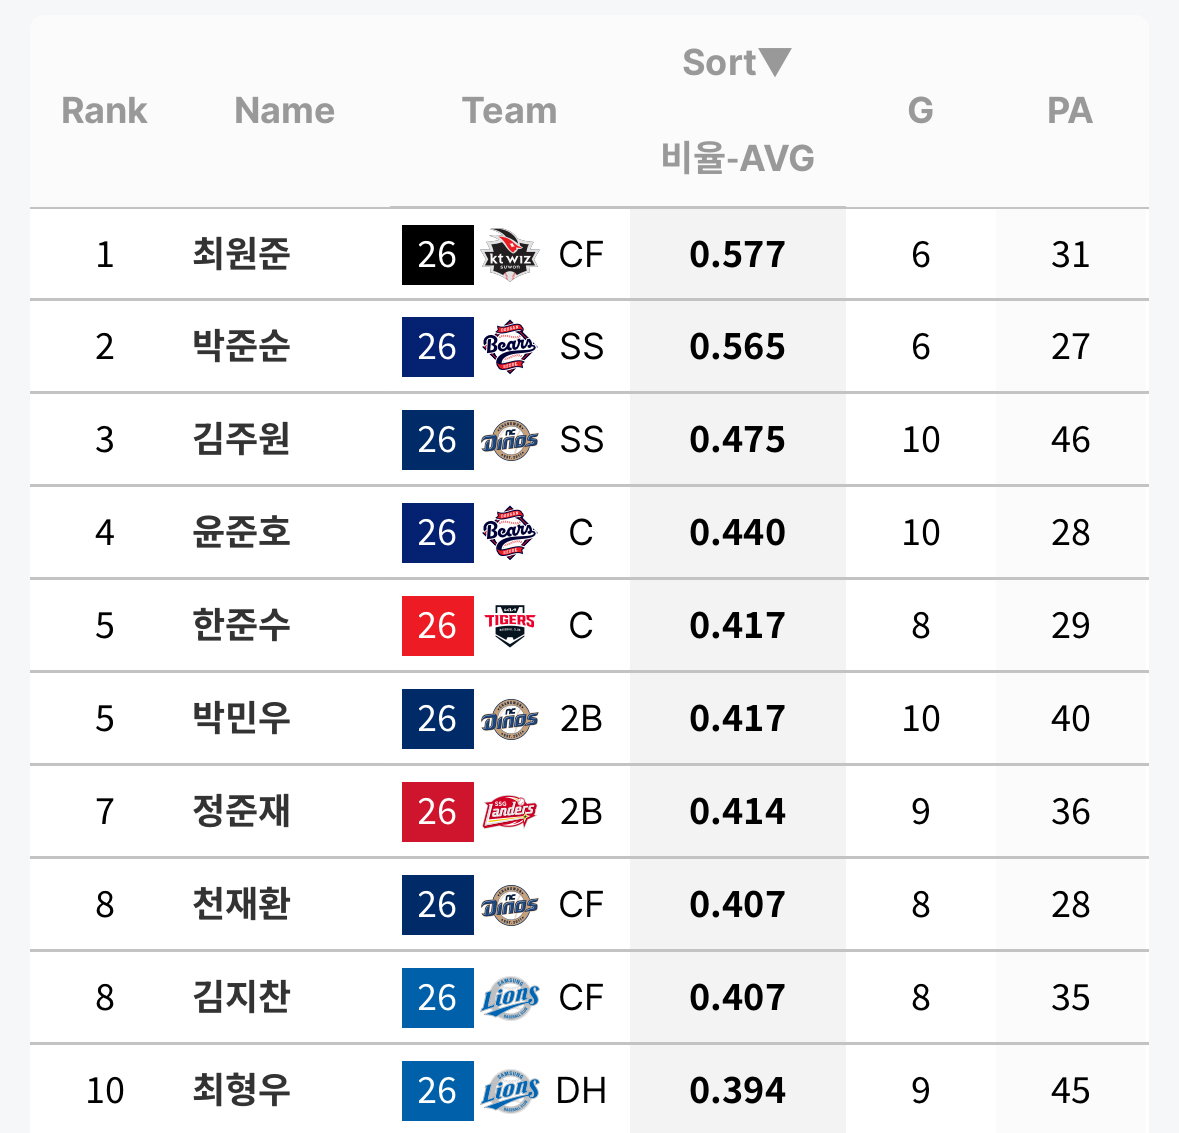Click the Tigers logo beside 한준수
Image resolution: width=1179 pixels, height=1133 pixels.
tap(510, 626)
